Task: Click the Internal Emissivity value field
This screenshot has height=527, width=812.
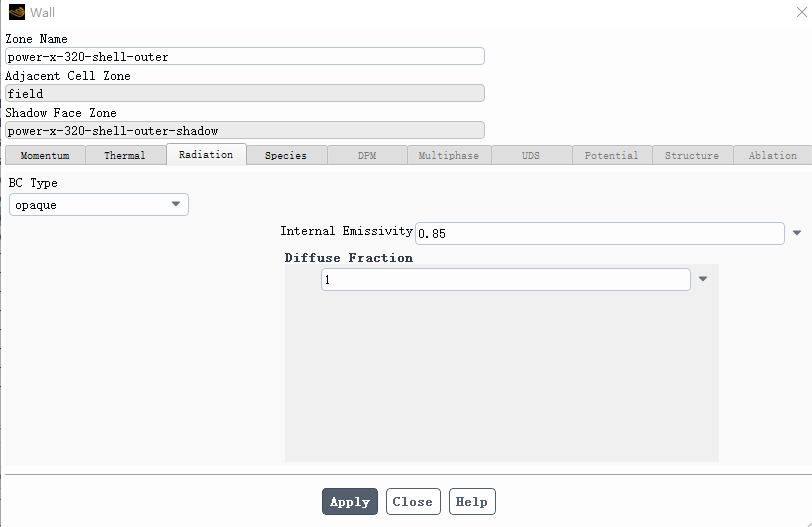Action: tap(599, 233)
